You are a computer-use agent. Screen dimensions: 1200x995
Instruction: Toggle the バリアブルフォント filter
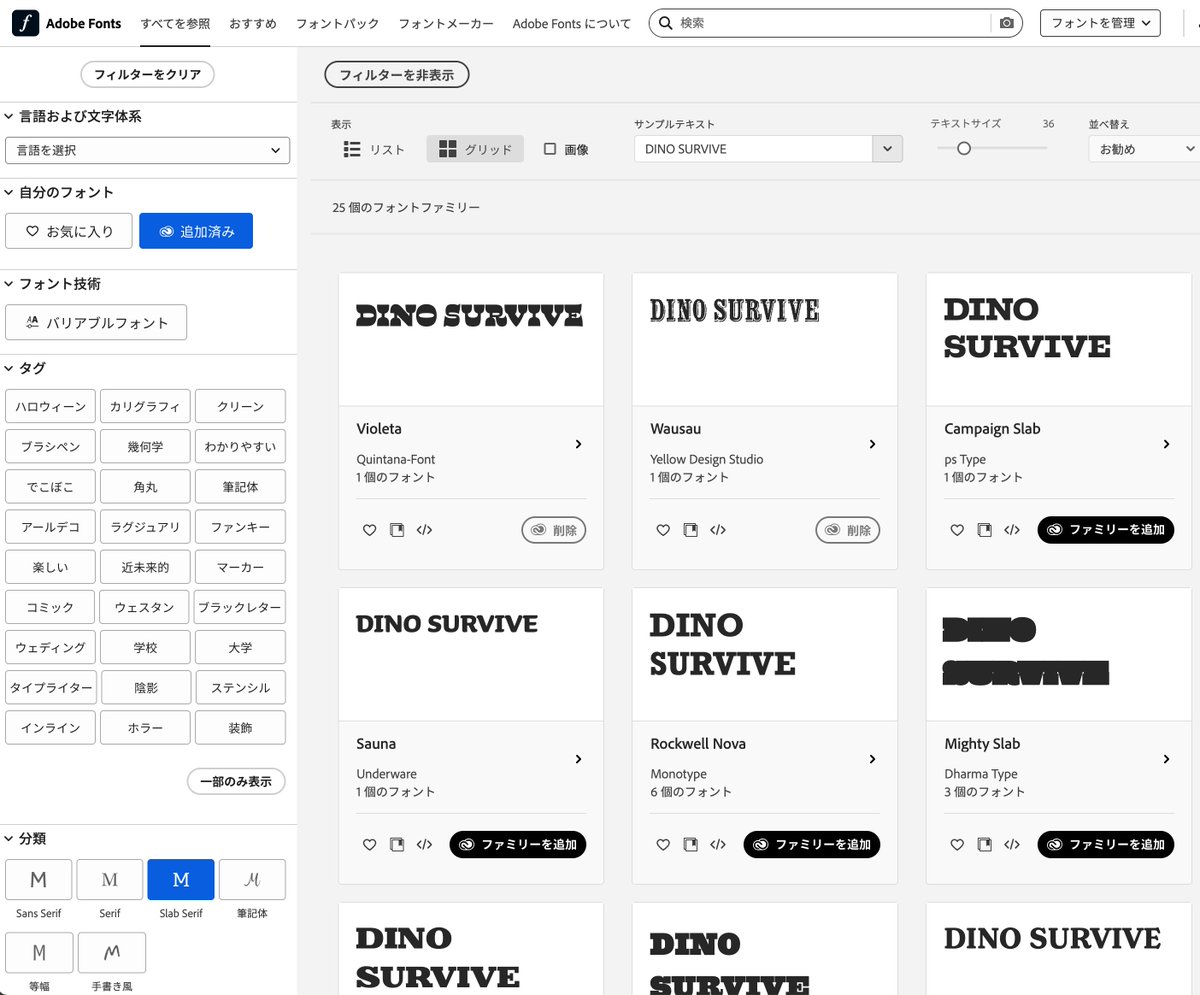pyautogui.click(x=96, y=322)
